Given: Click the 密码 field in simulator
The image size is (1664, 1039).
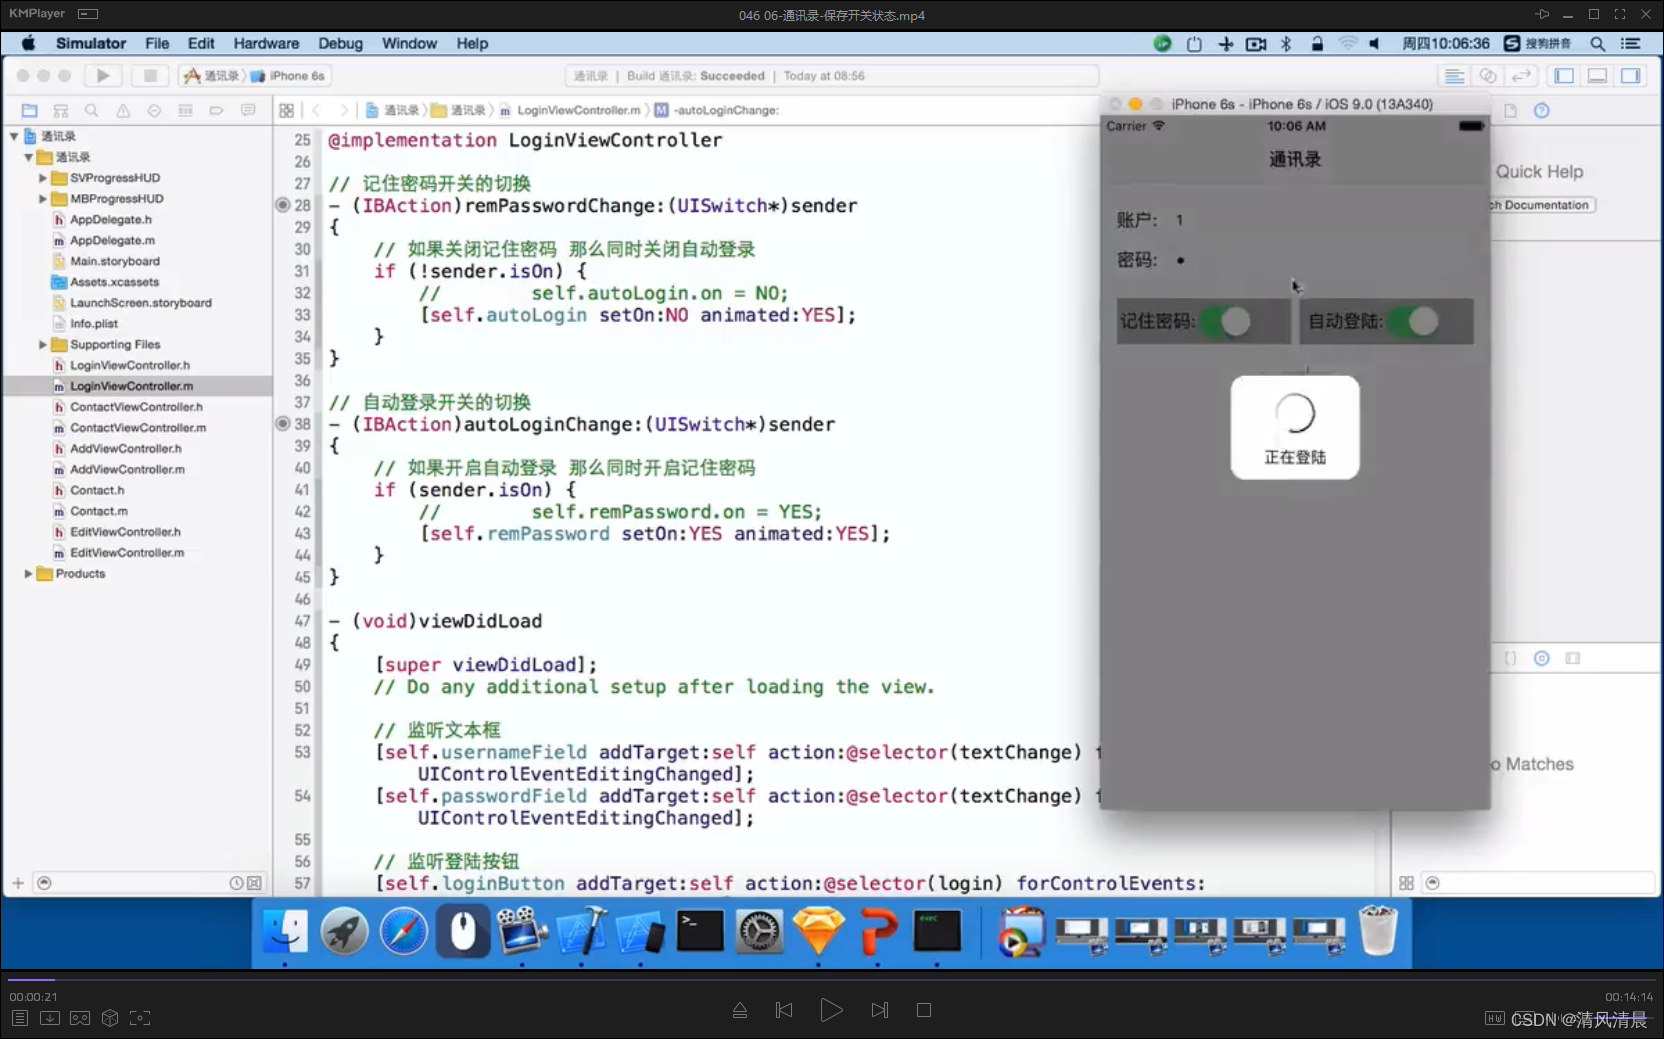Looking at the screenshot, I should (x=1320, y=260).
